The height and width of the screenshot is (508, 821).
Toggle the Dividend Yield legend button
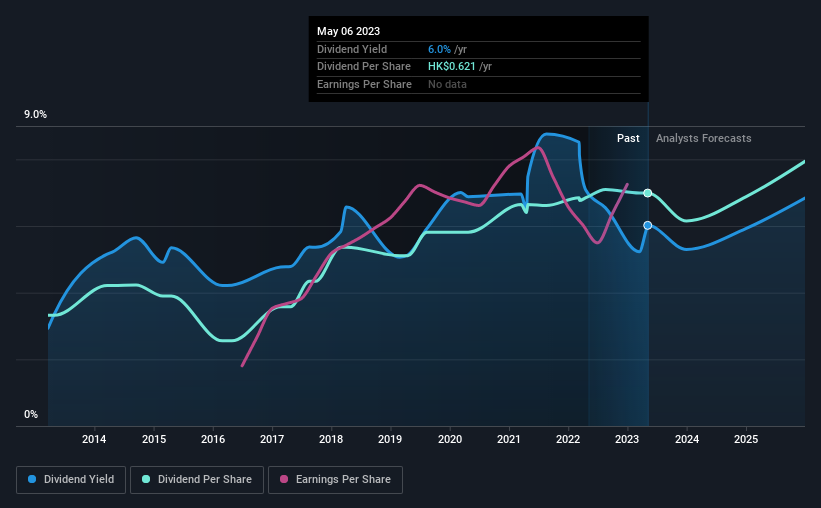tap(71, 479)
